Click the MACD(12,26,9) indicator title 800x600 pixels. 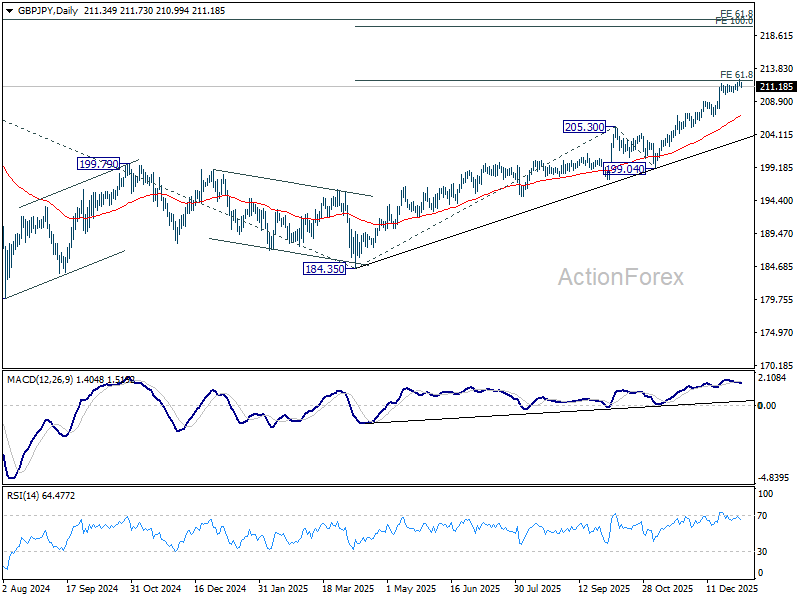pyautogui.click(x=39, y=380)
